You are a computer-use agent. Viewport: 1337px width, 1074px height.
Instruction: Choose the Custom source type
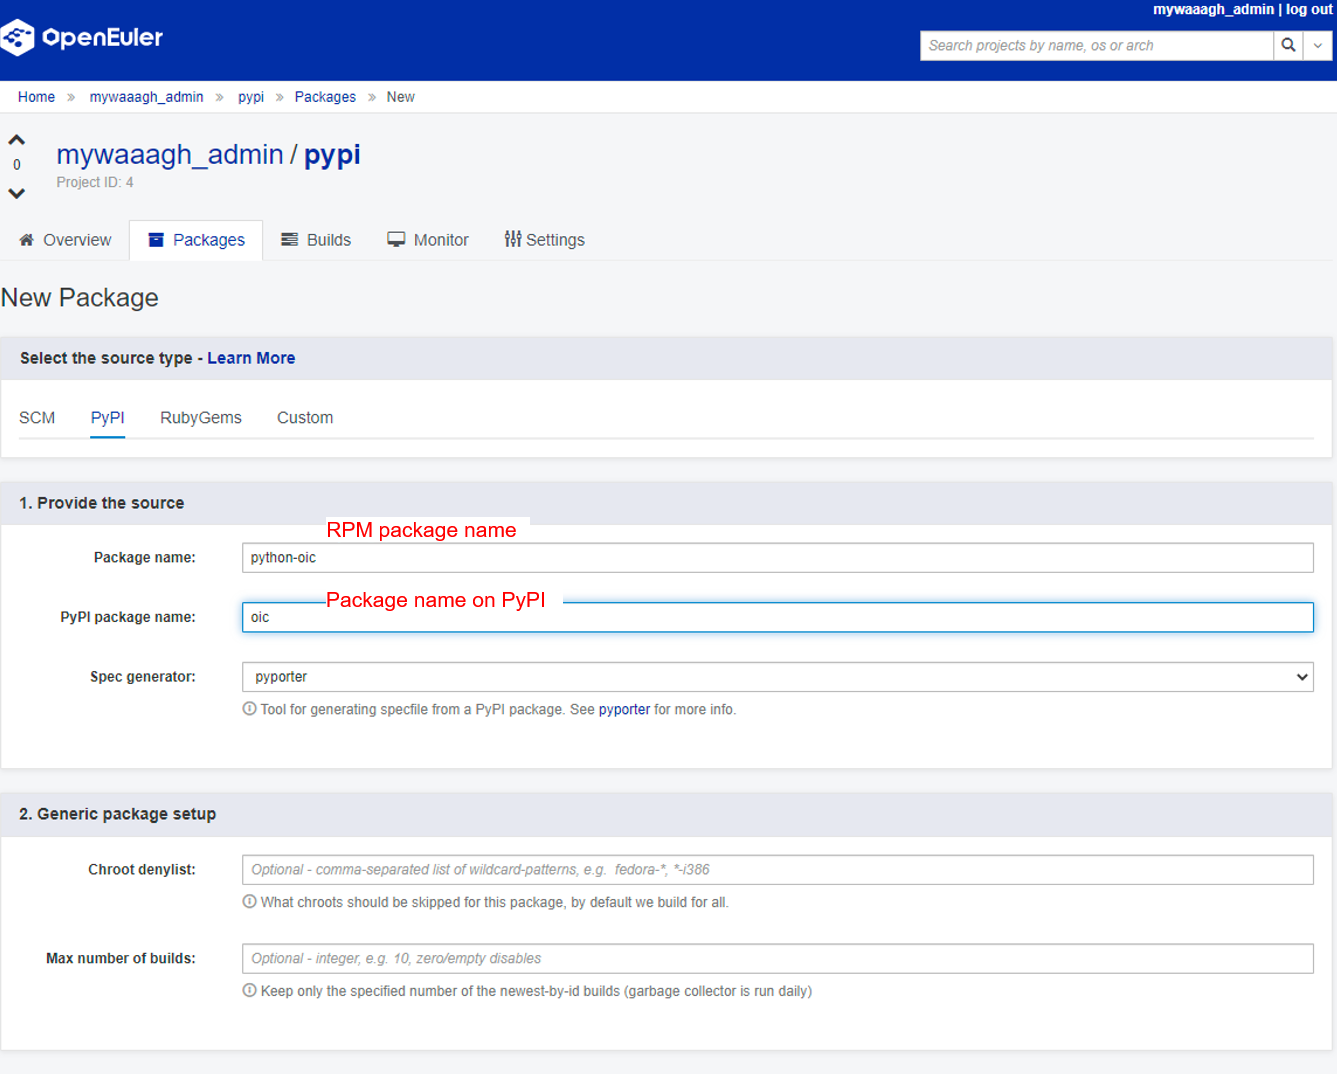click(x=305, y=418)
